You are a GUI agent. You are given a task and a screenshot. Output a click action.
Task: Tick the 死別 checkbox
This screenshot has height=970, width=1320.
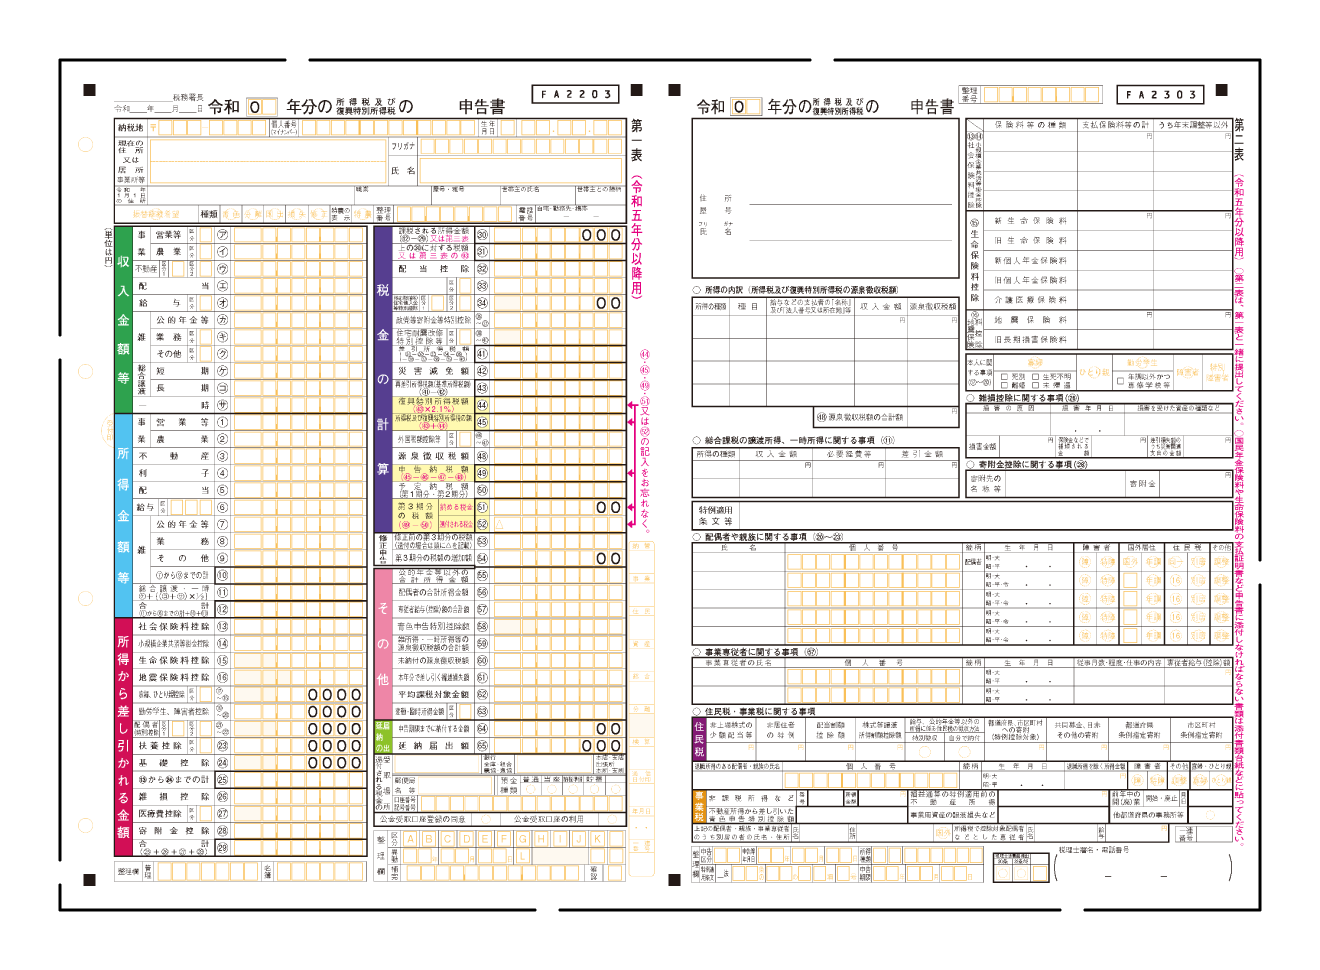[x=1003, y=377]
